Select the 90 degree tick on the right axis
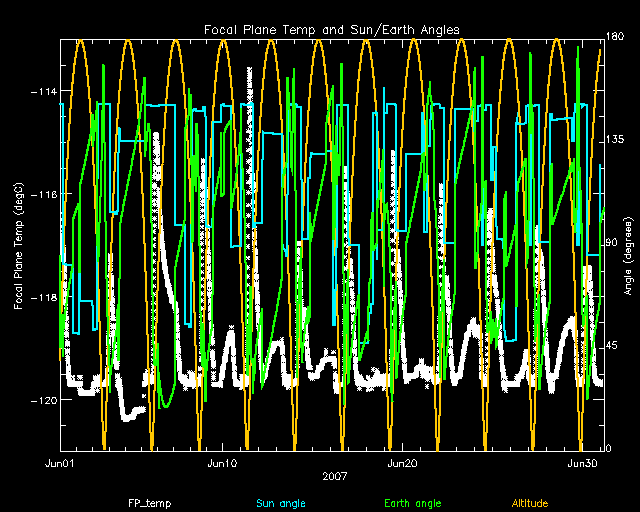Viewport: 640px width, 512px height. pyautogui.click(x=613, y=243)
